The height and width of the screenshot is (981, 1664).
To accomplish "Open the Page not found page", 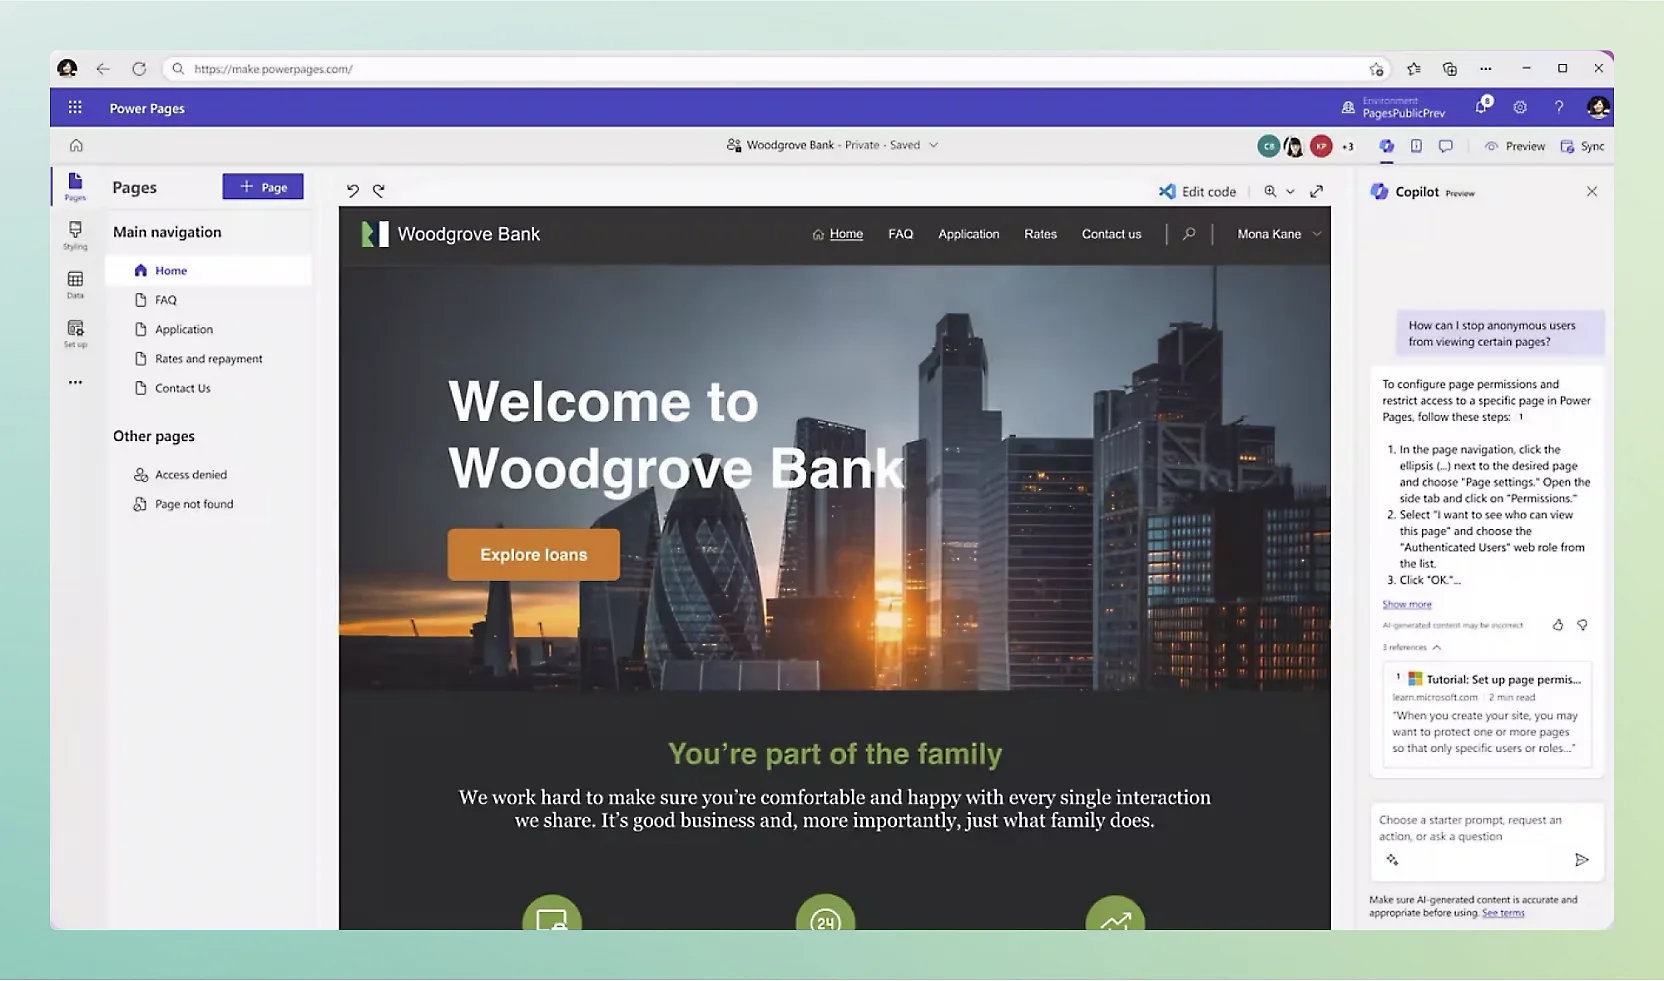I will click(x=208, y=504).
